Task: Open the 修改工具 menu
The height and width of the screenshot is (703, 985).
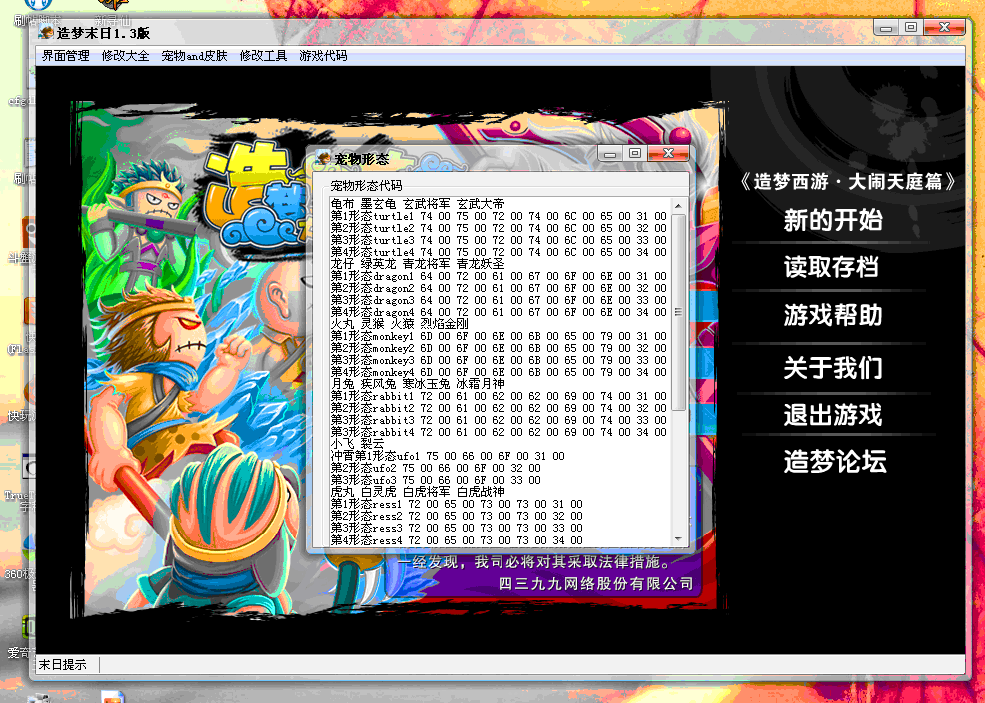Action: point(263,56)
